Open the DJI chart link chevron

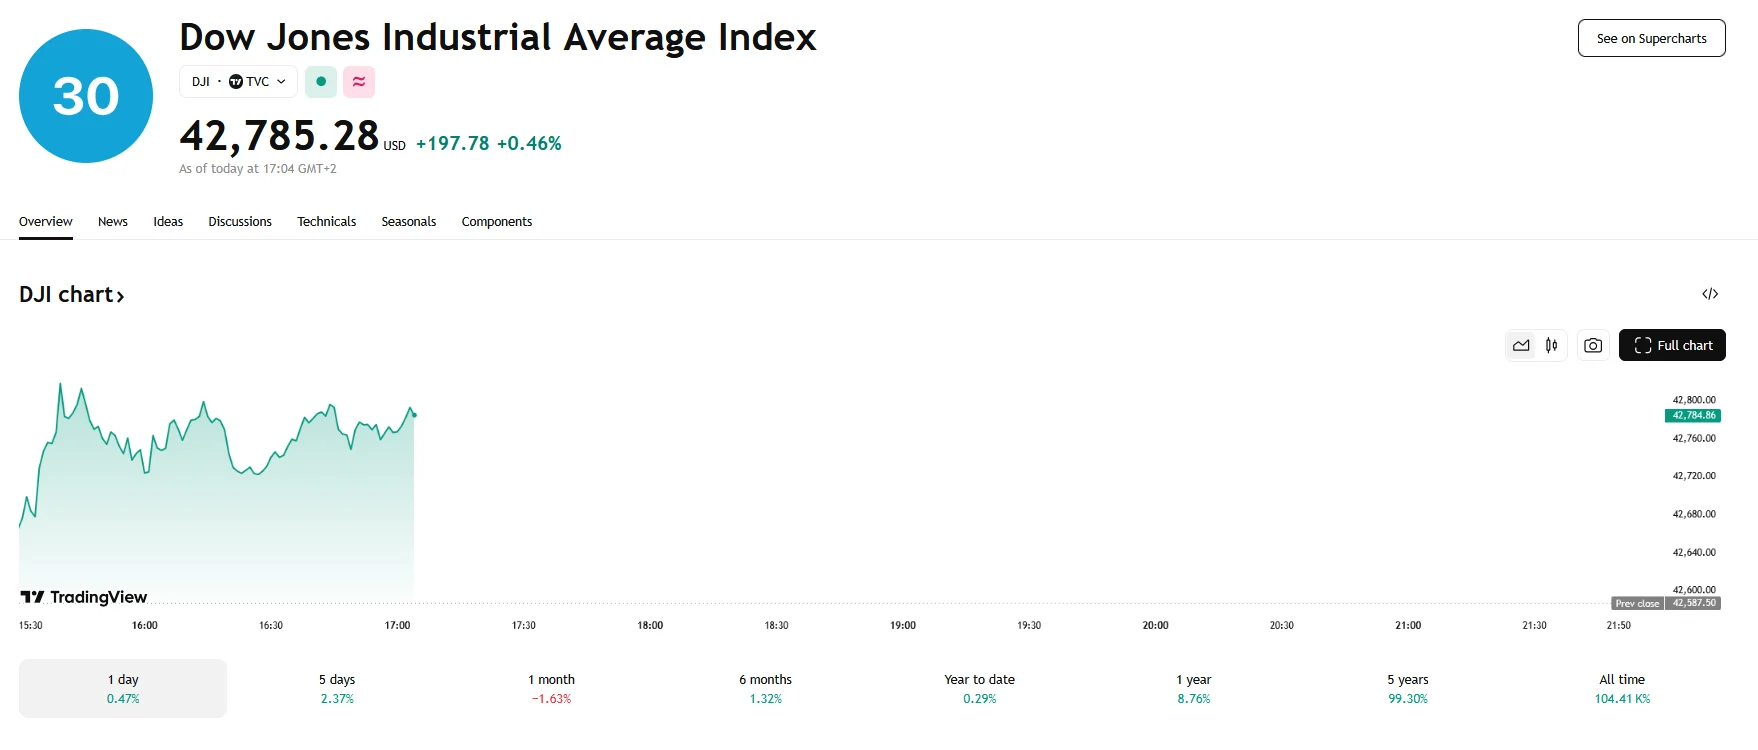(x=121, y=295)
